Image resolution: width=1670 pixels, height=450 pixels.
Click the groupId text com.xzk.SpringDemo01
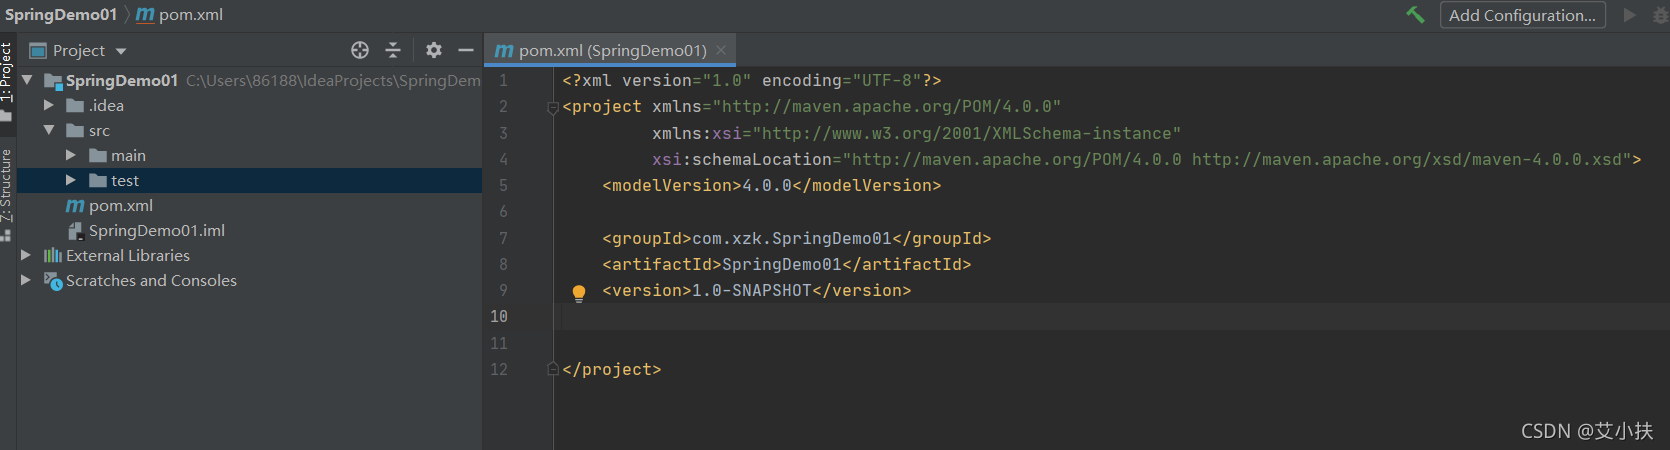coord(792,238)
